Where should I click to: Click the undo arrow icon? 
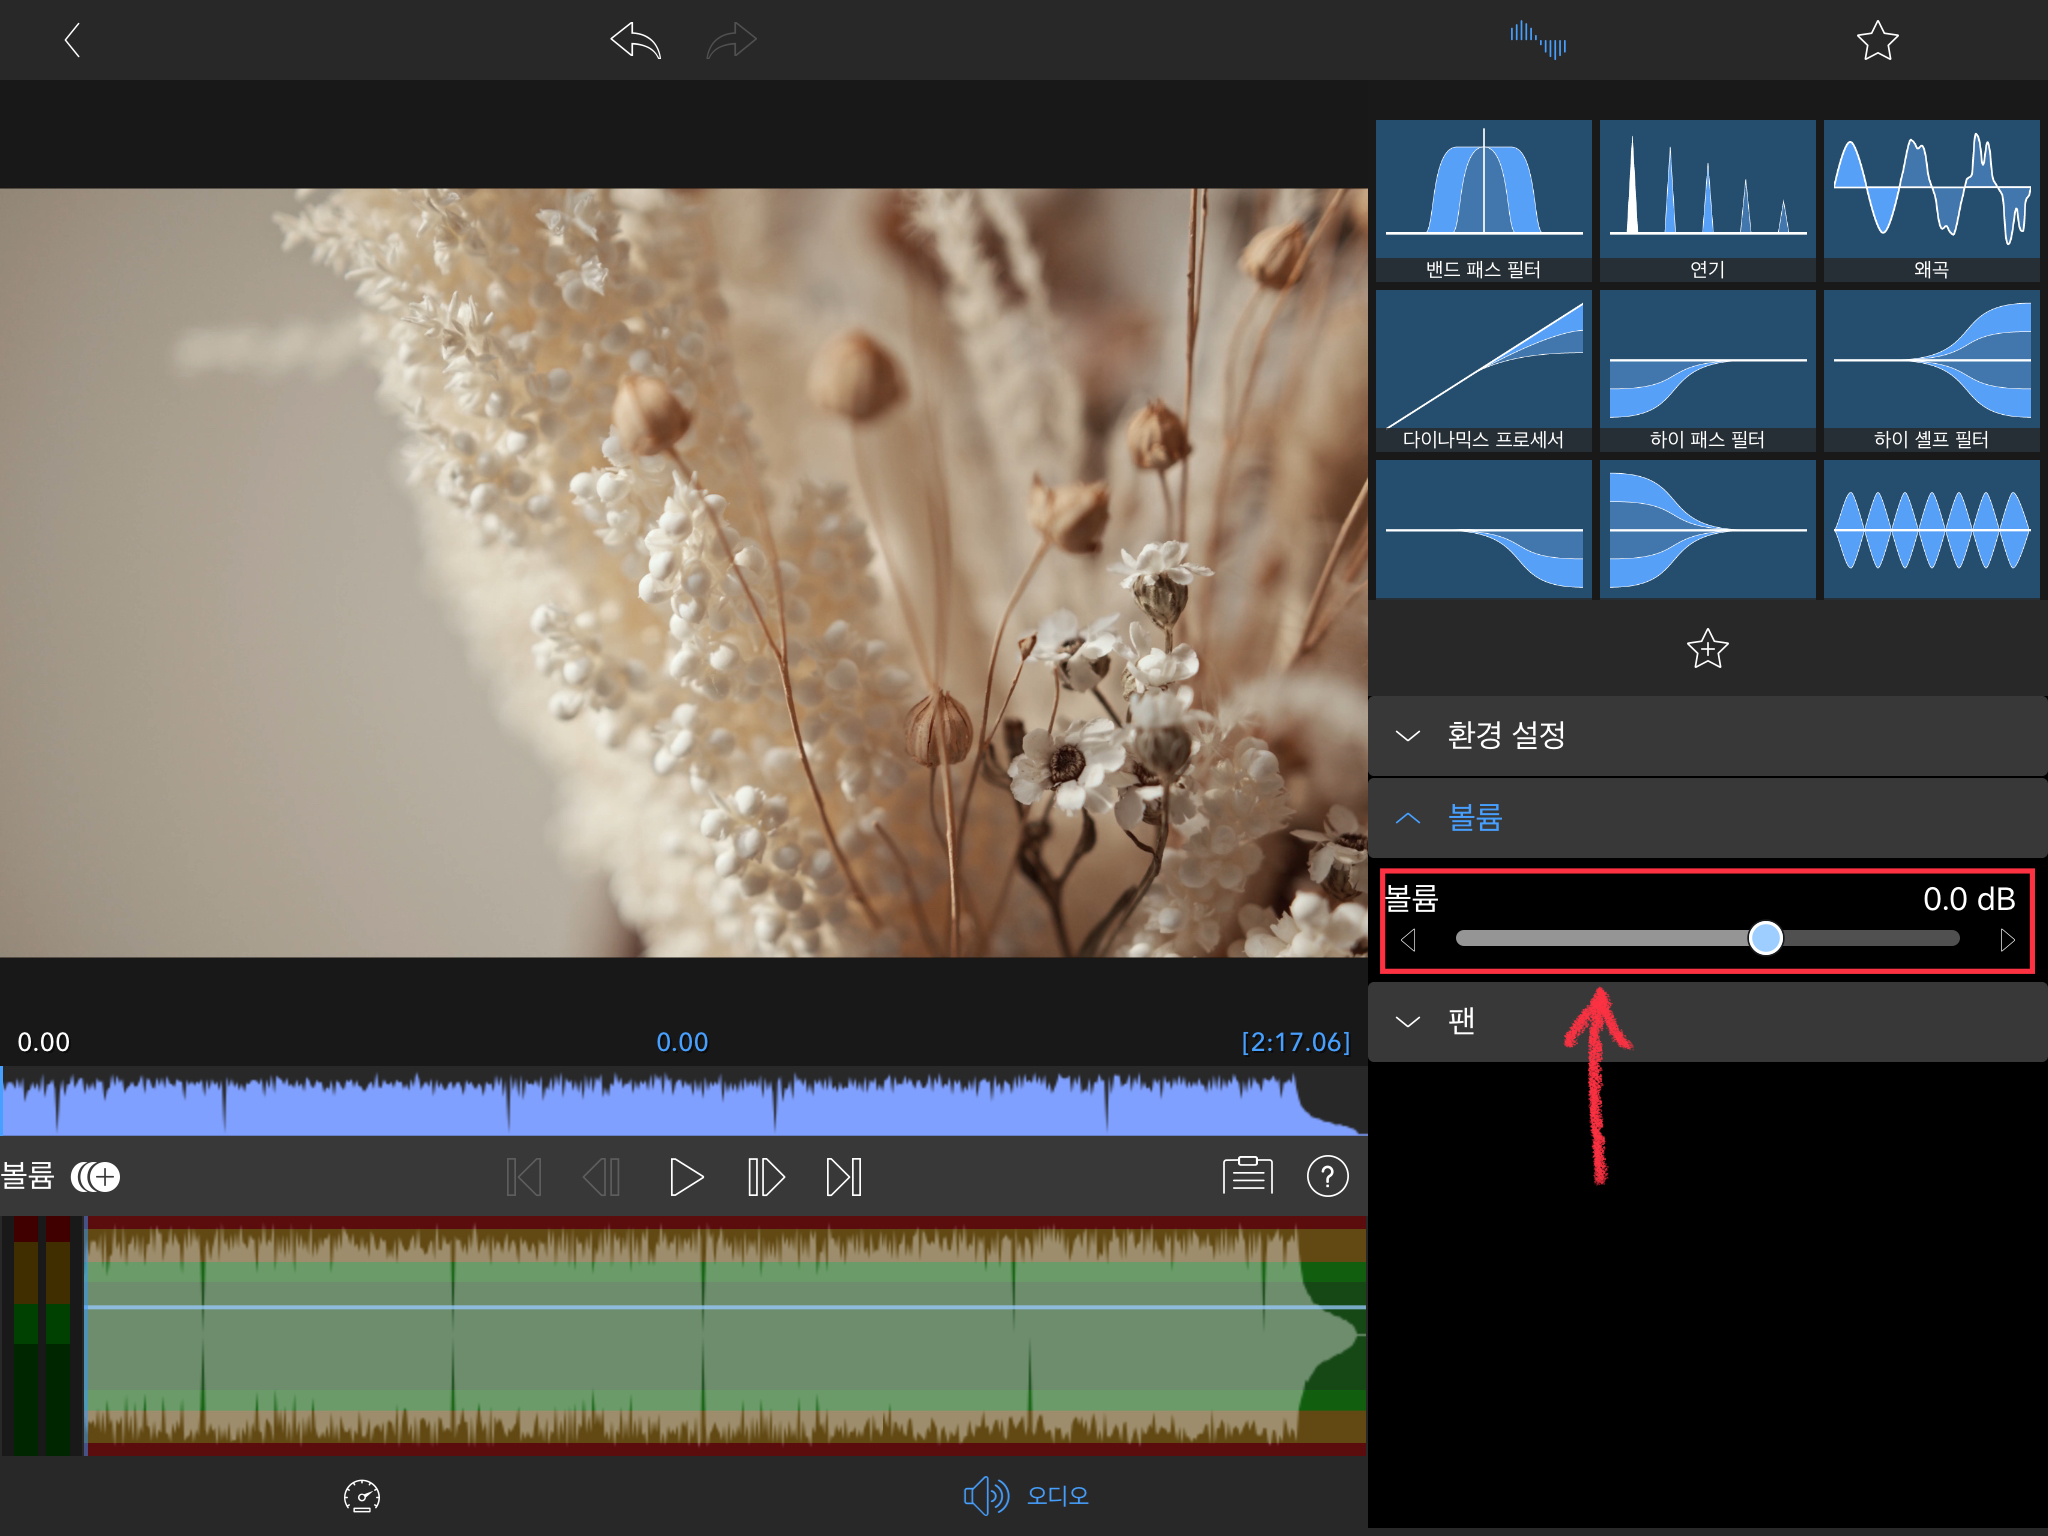(636, 41)
